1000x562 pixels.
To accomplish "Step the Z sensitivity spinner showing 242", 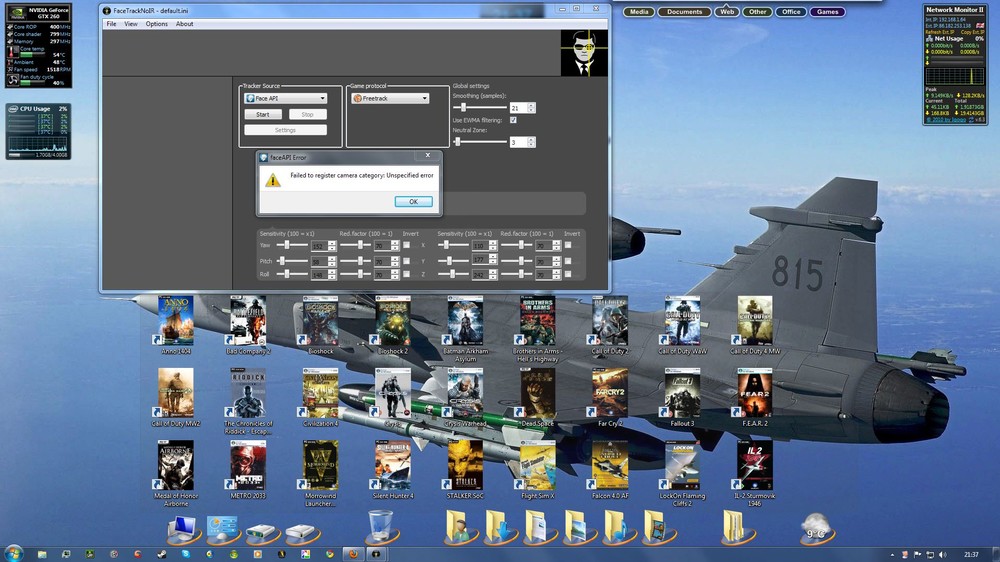I will (x=493, y=275).
